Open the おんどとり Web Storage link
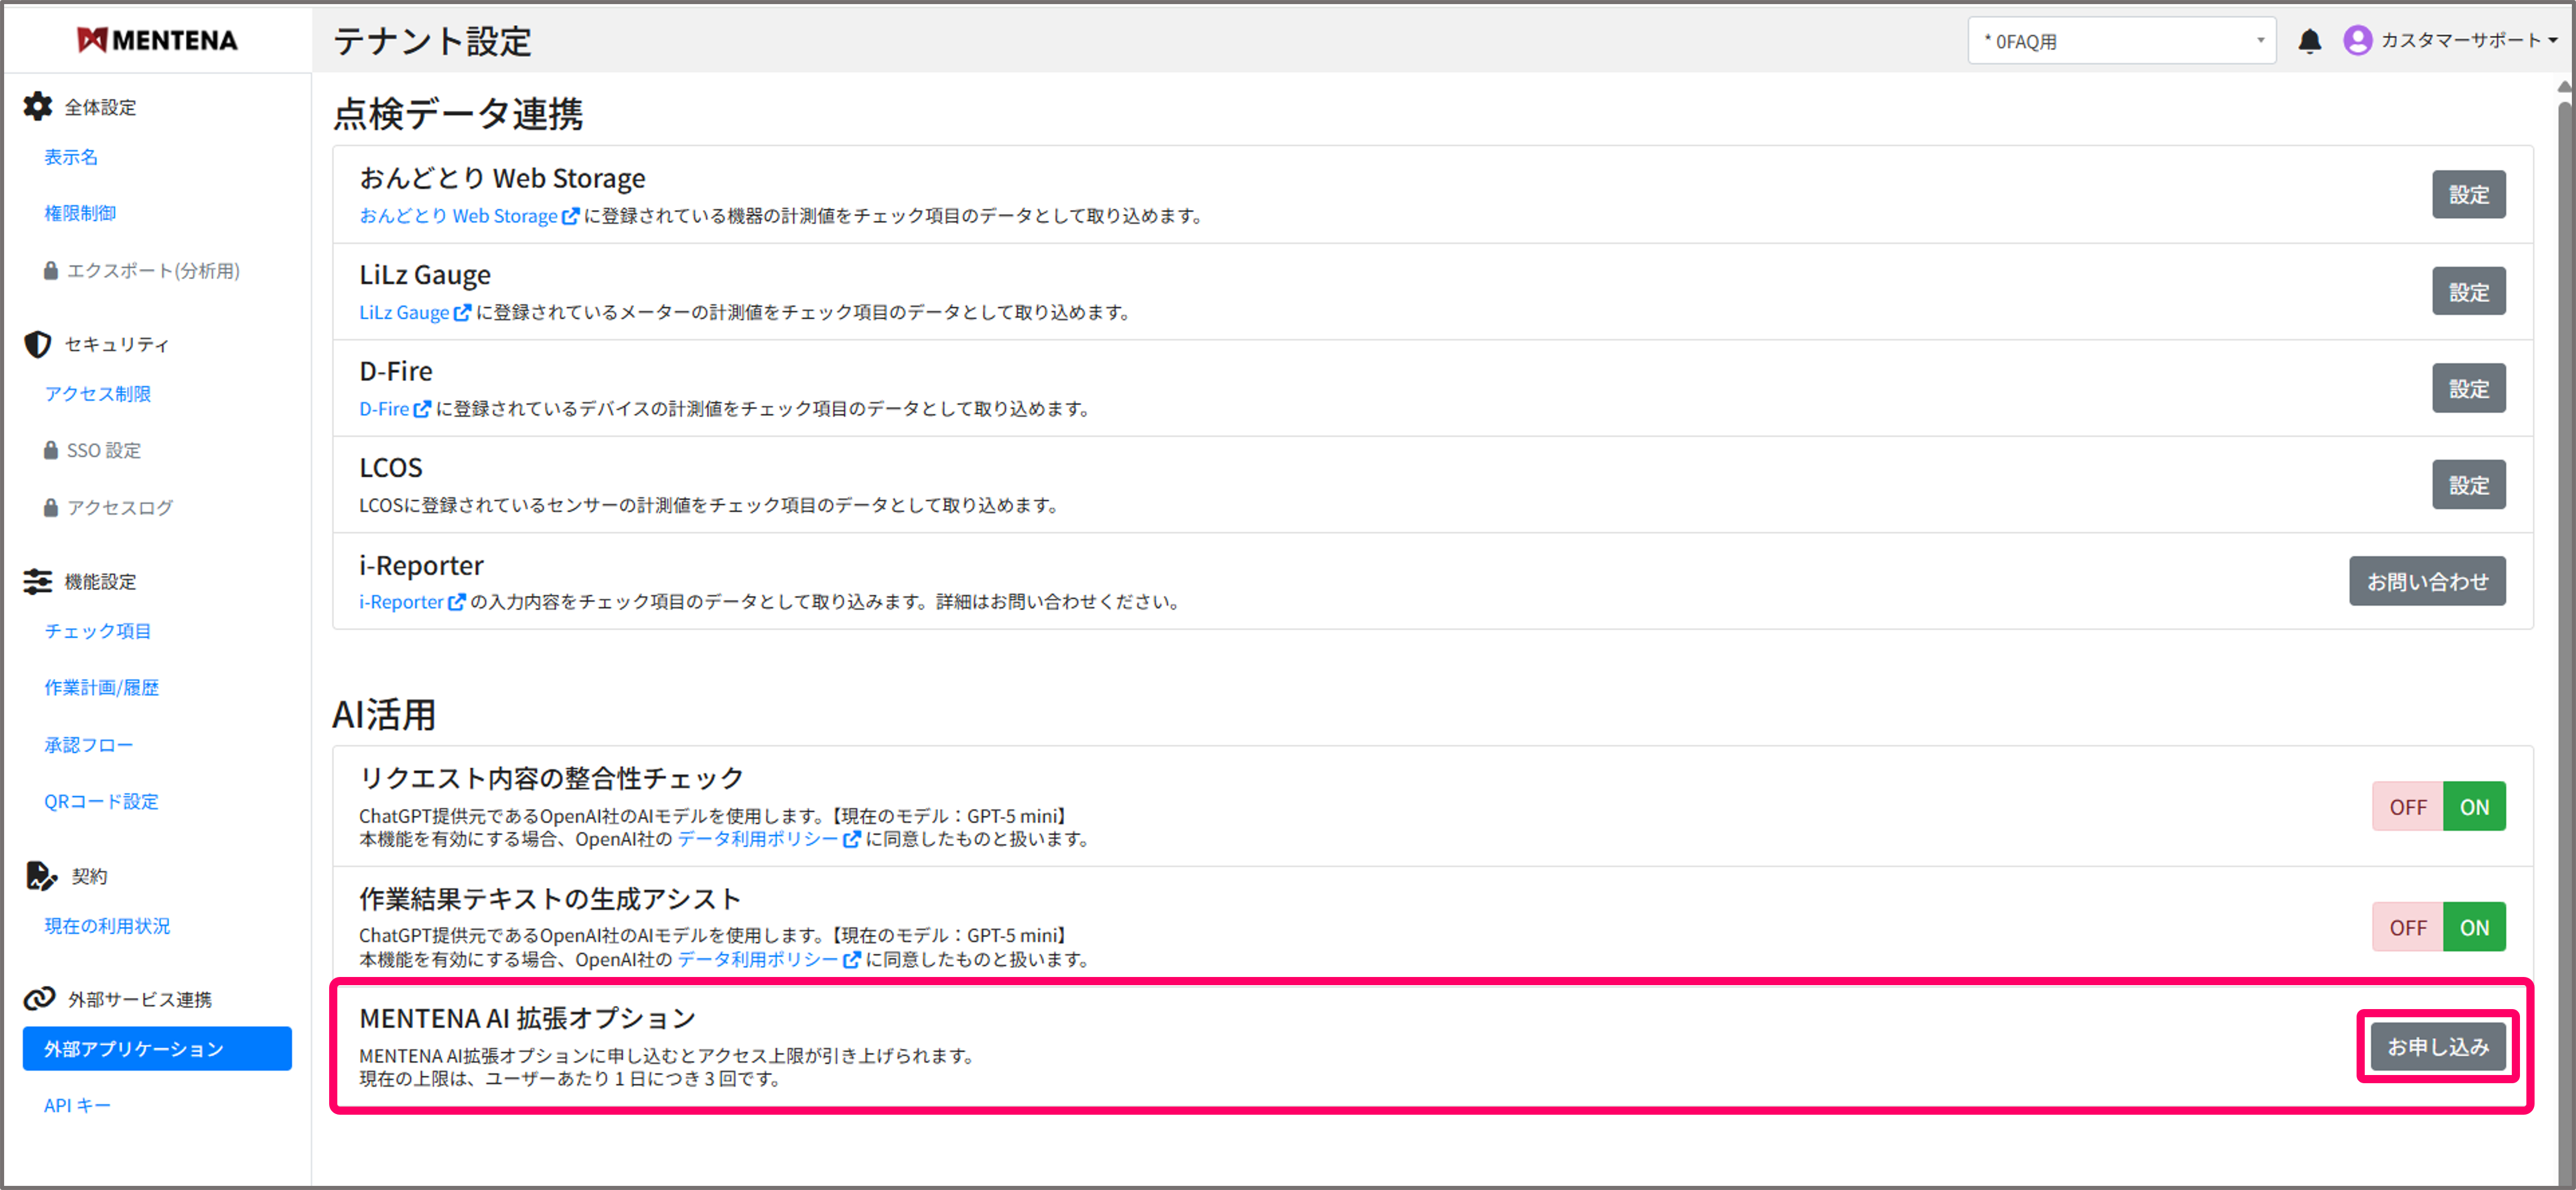2576x1190 pixels. click(459, 215)
